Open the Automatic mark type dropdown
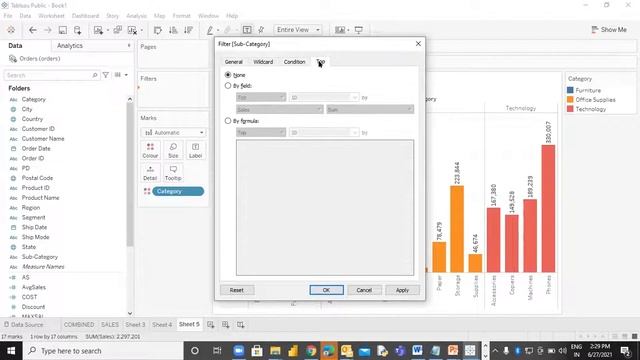 (x=173, y=133)
